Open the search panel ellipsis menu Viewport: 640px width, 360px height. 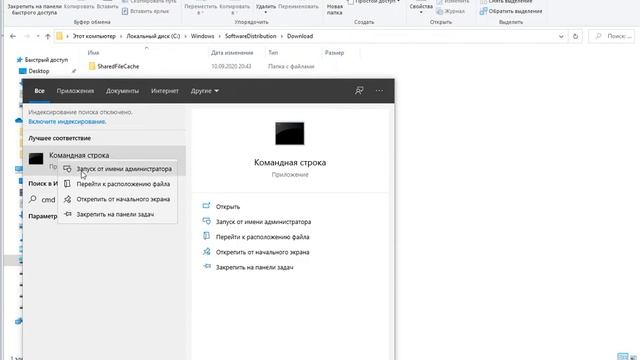coord(379,91)
